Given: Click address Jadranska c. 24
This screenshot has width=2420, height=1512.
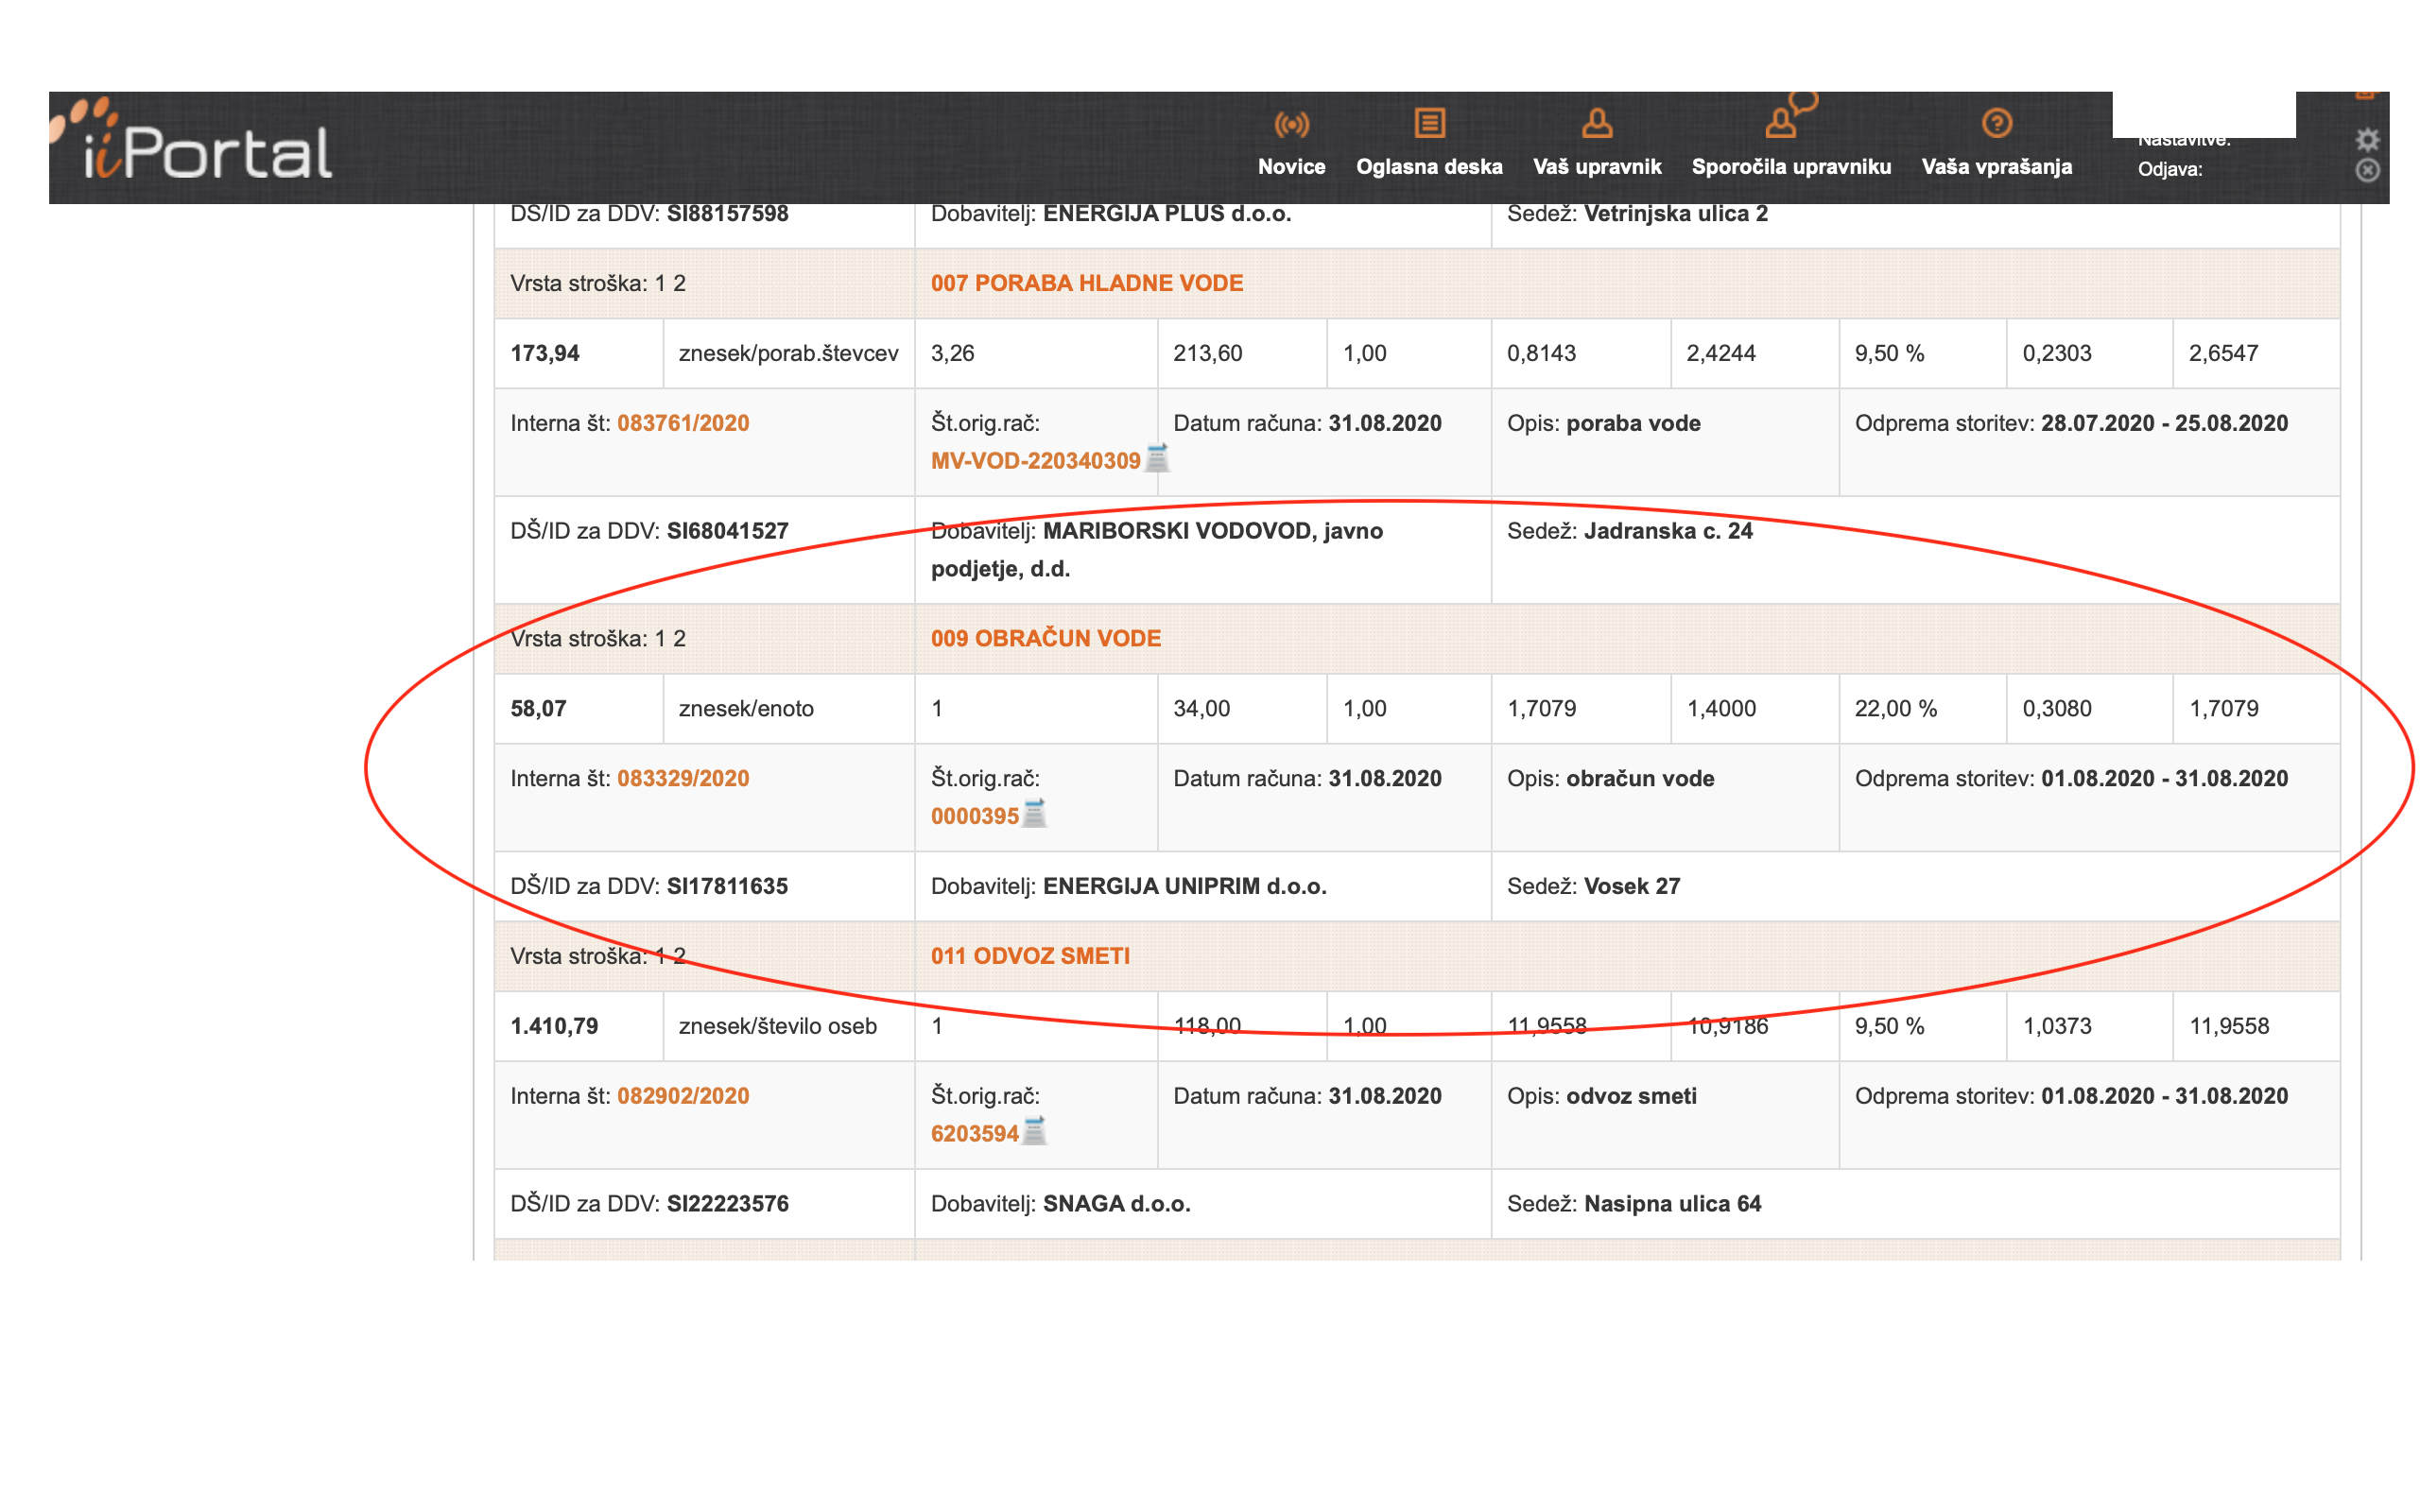Looking at the screenshot, I should (1668, 531).
